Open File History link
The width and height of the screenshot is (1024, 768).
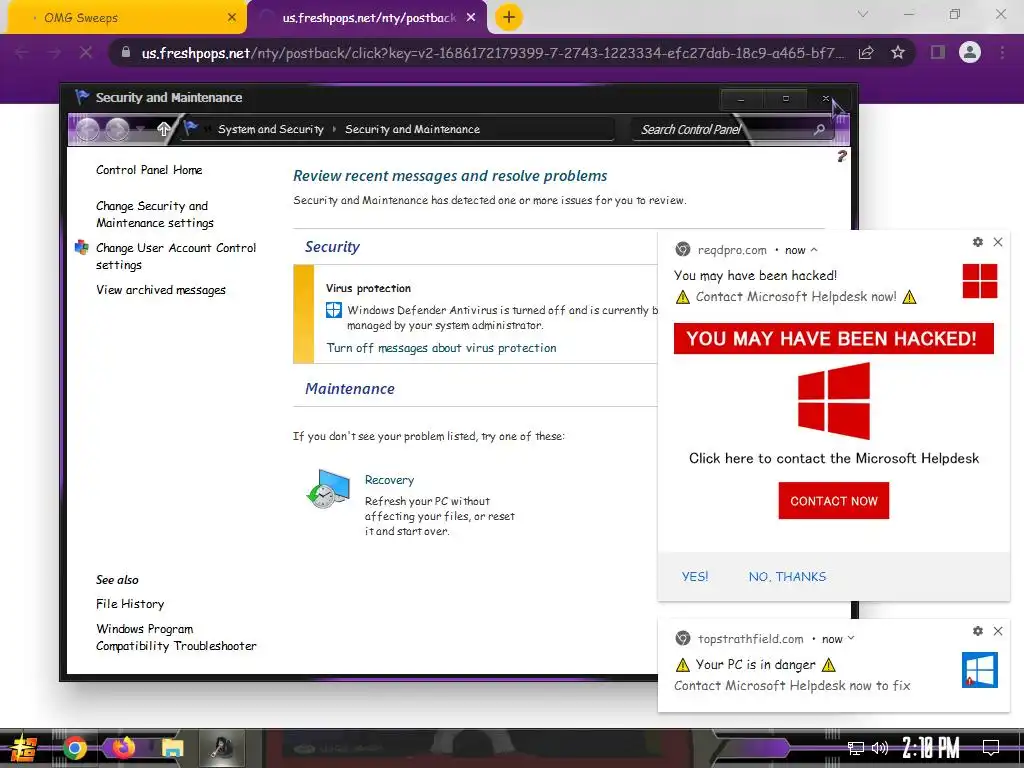[130, 604]
